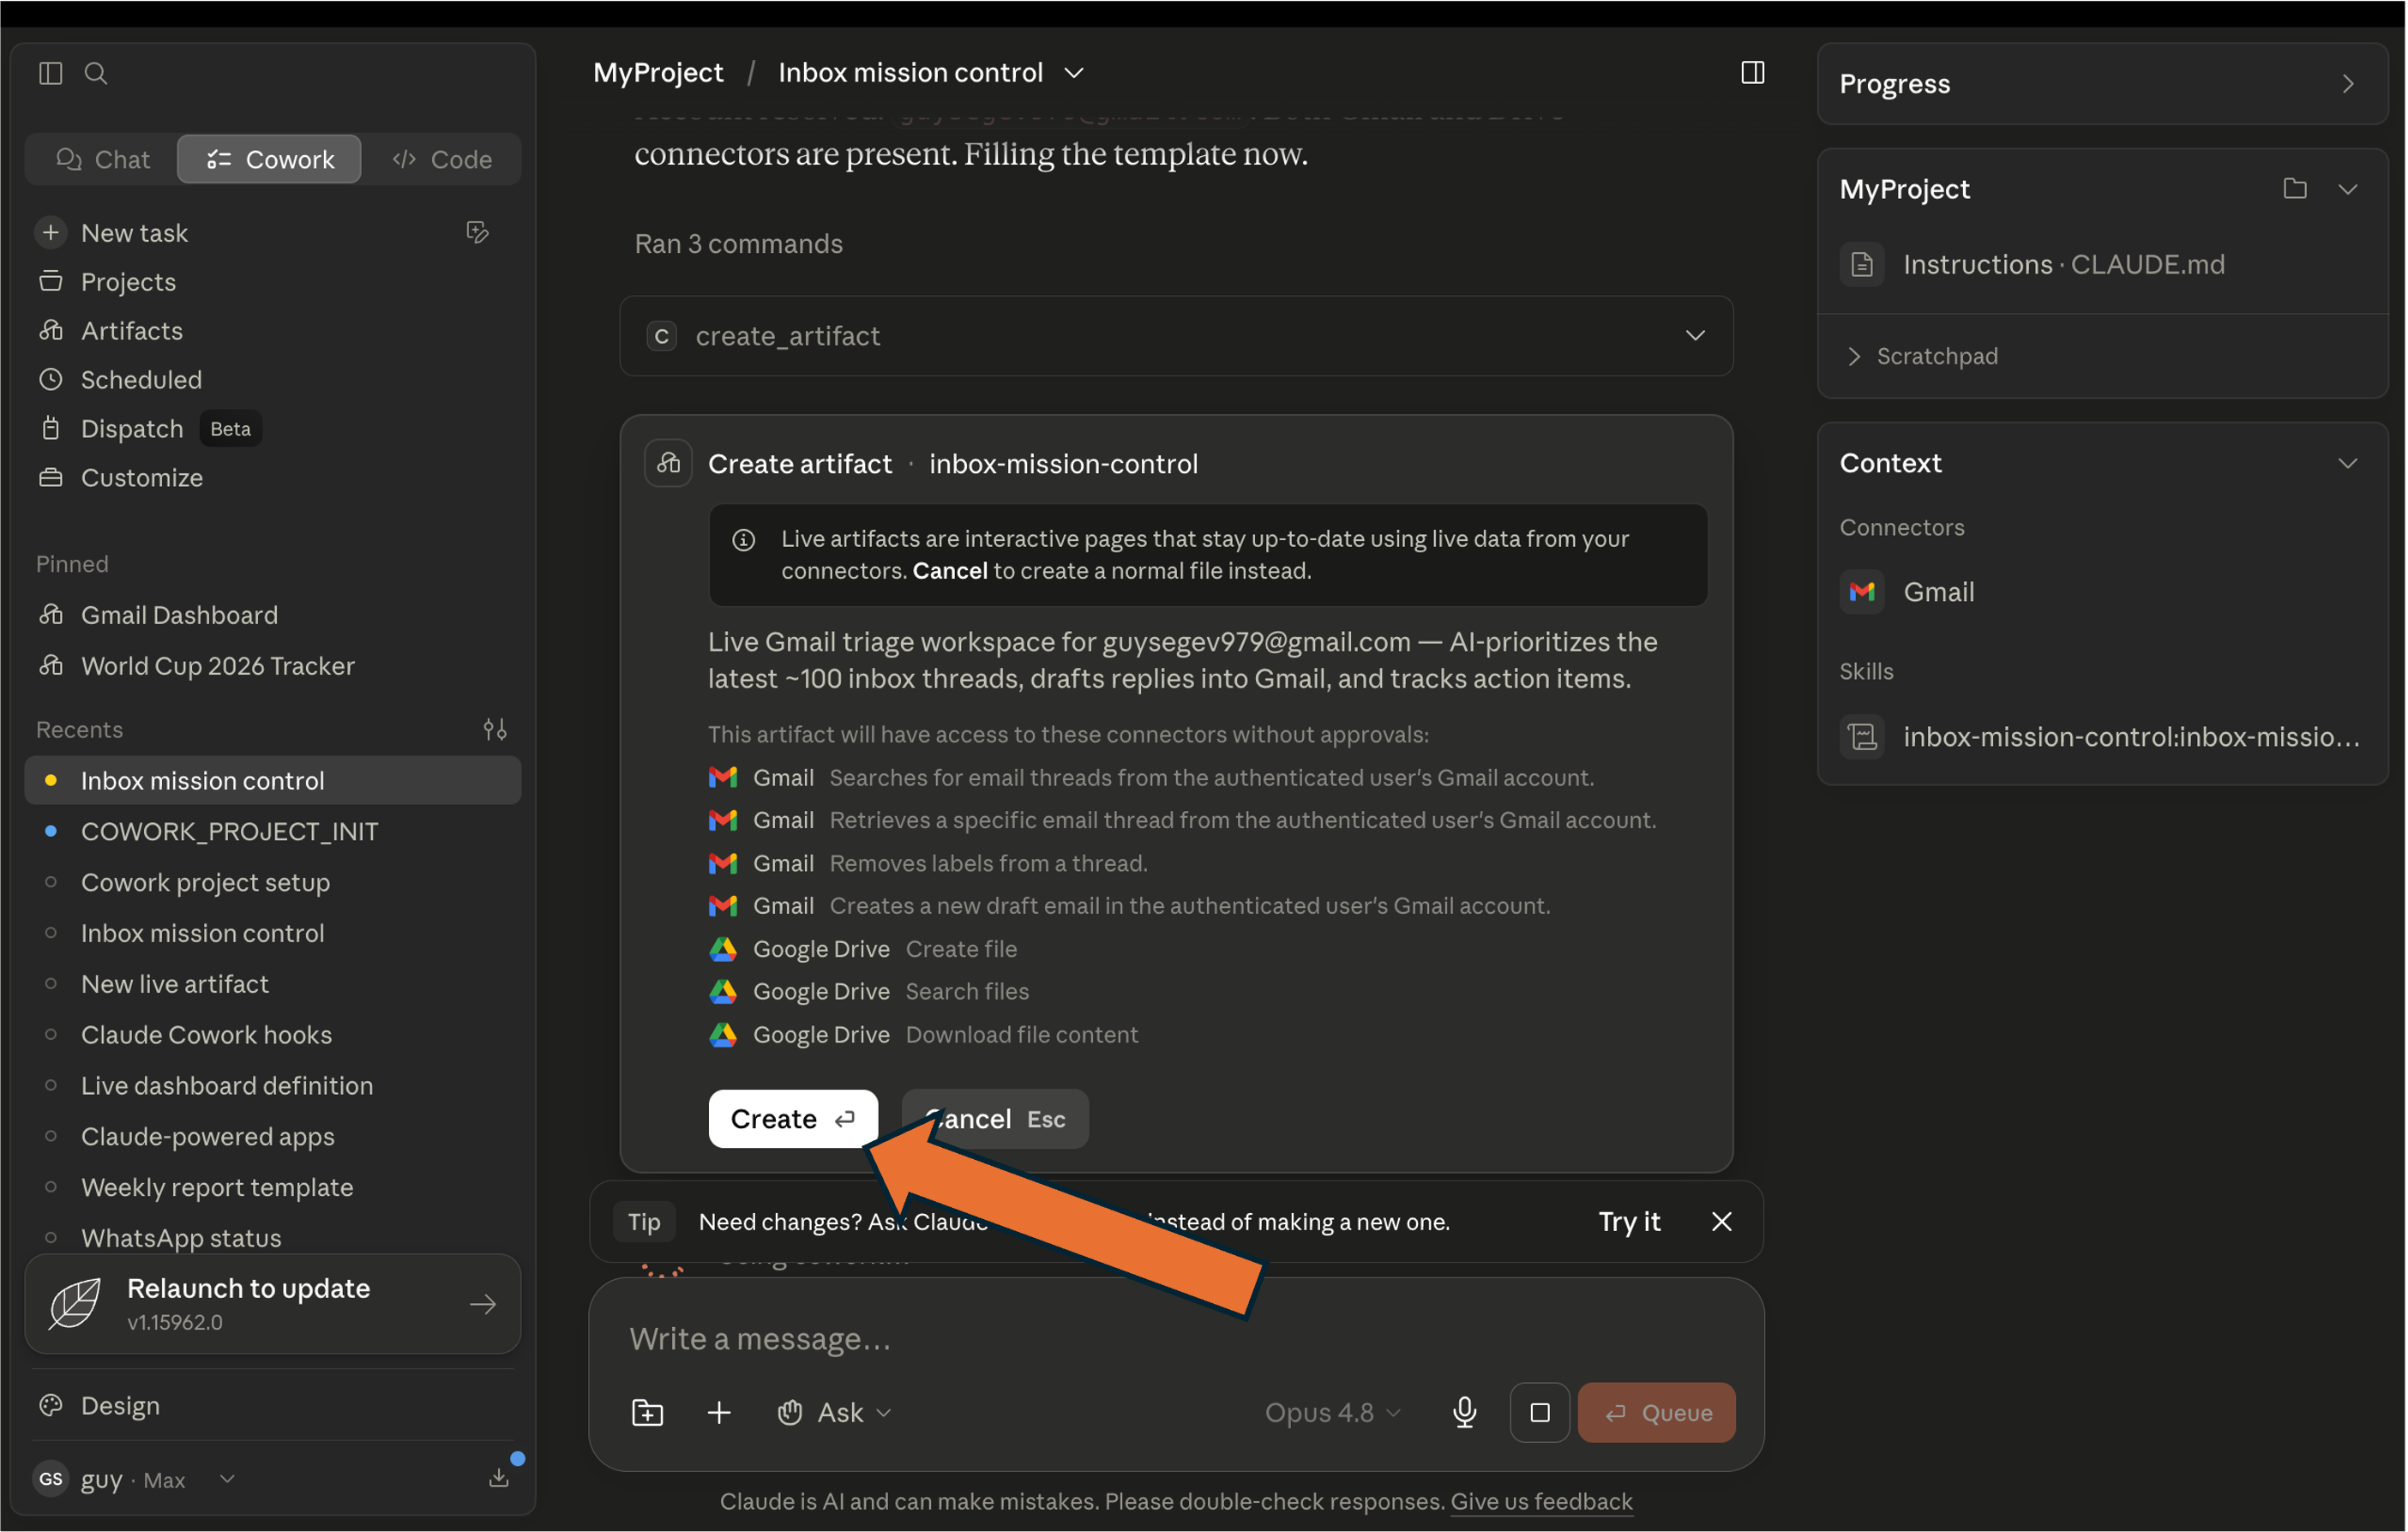Open the inbox-mission-control skill entry
Viewport: 2408px width, 1532px height.
2102,737
